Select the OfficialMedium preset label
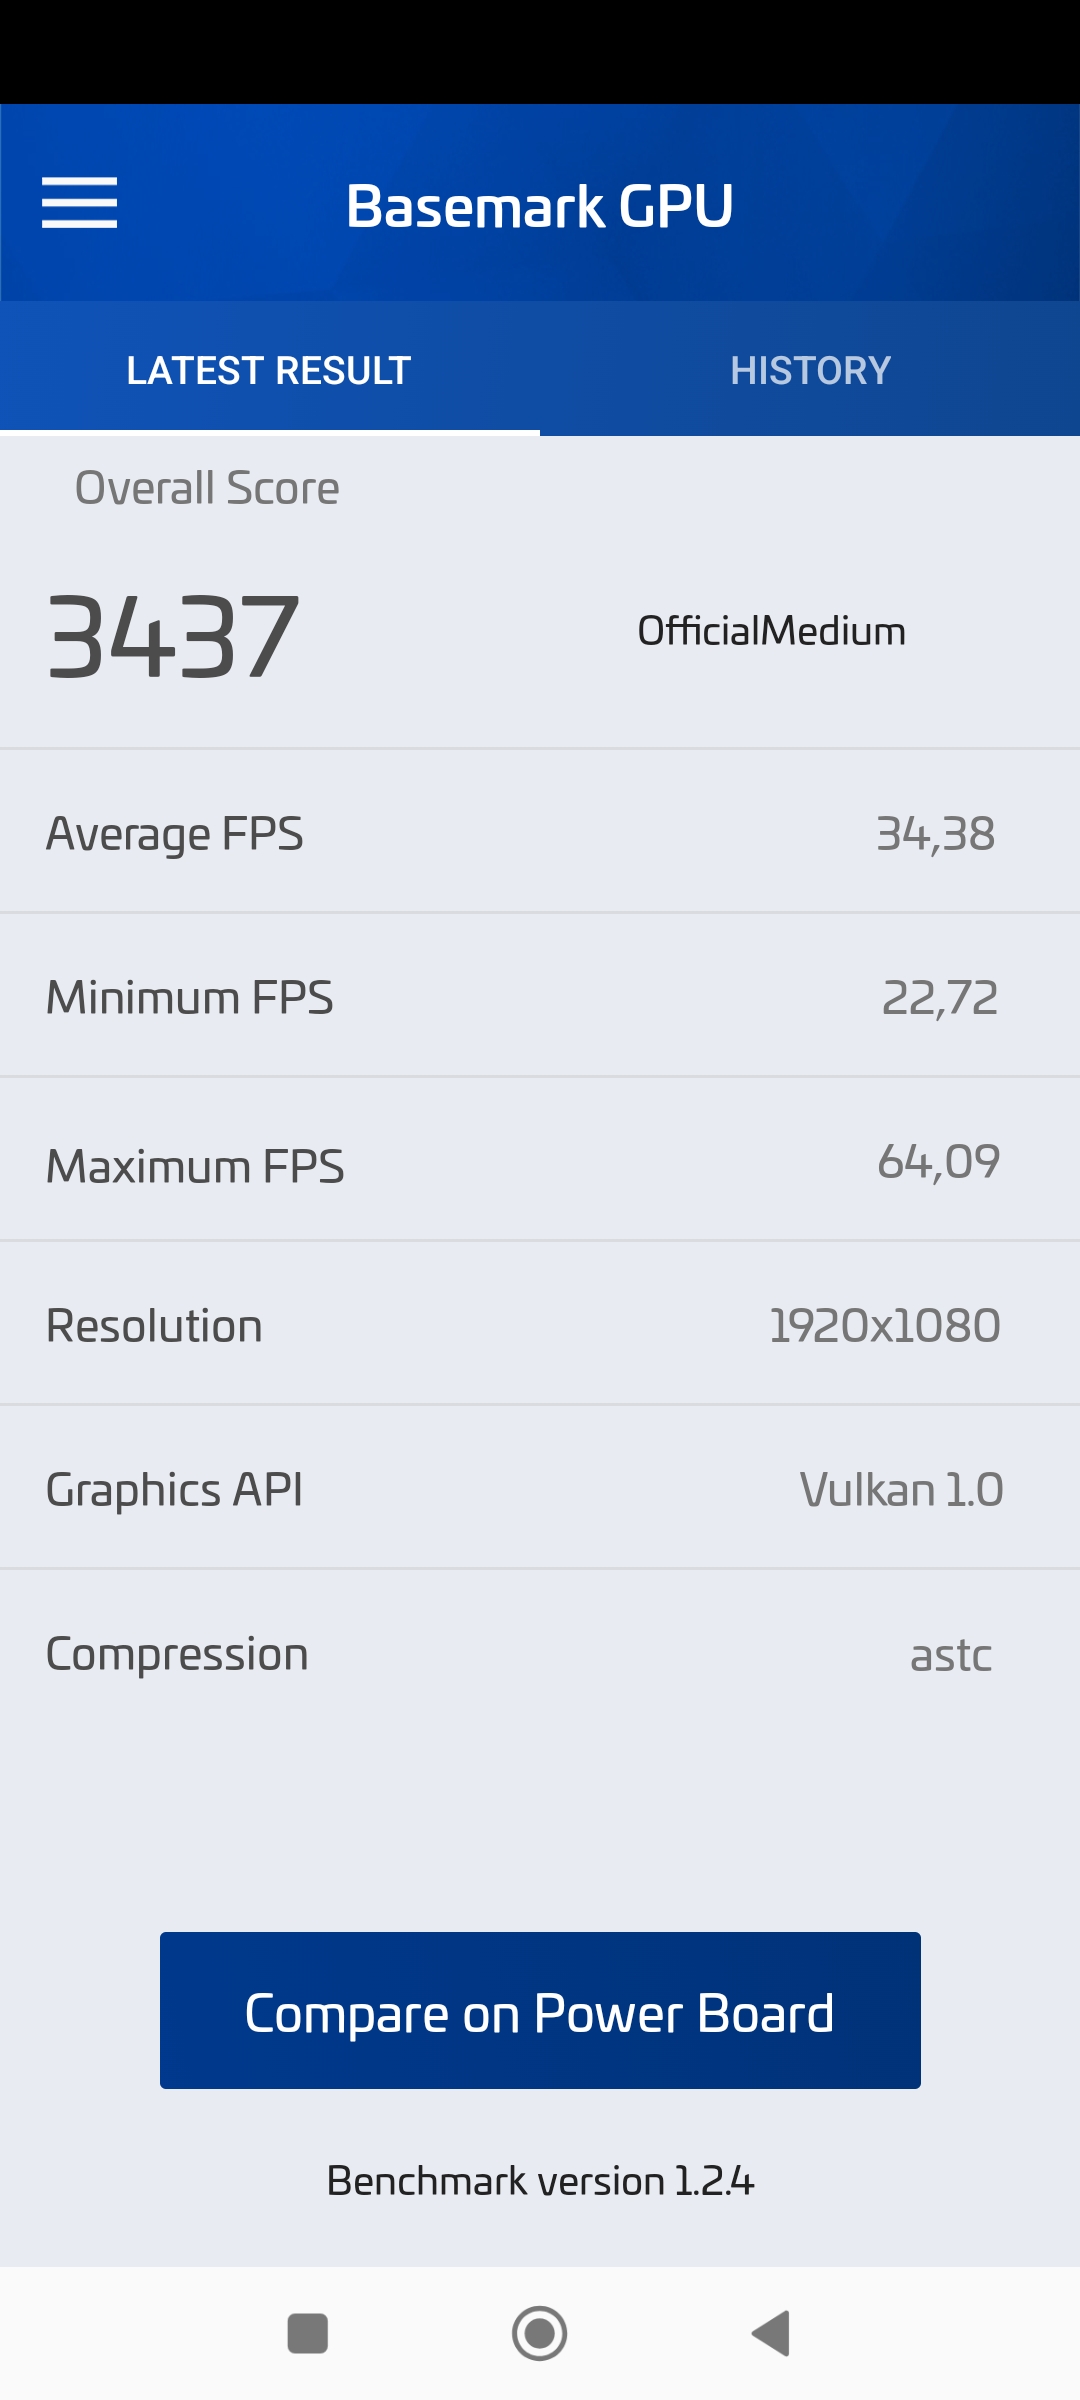The height and width of the screenshot is (2400, 1080). (771, 631)
